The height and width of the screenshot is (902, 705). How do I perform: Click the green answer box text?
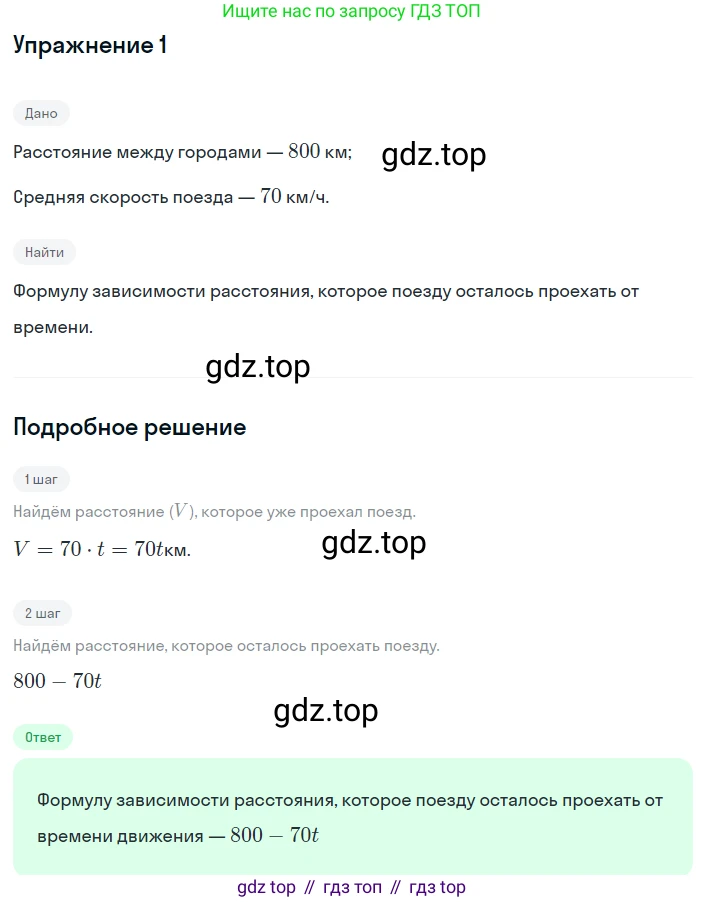350,817
